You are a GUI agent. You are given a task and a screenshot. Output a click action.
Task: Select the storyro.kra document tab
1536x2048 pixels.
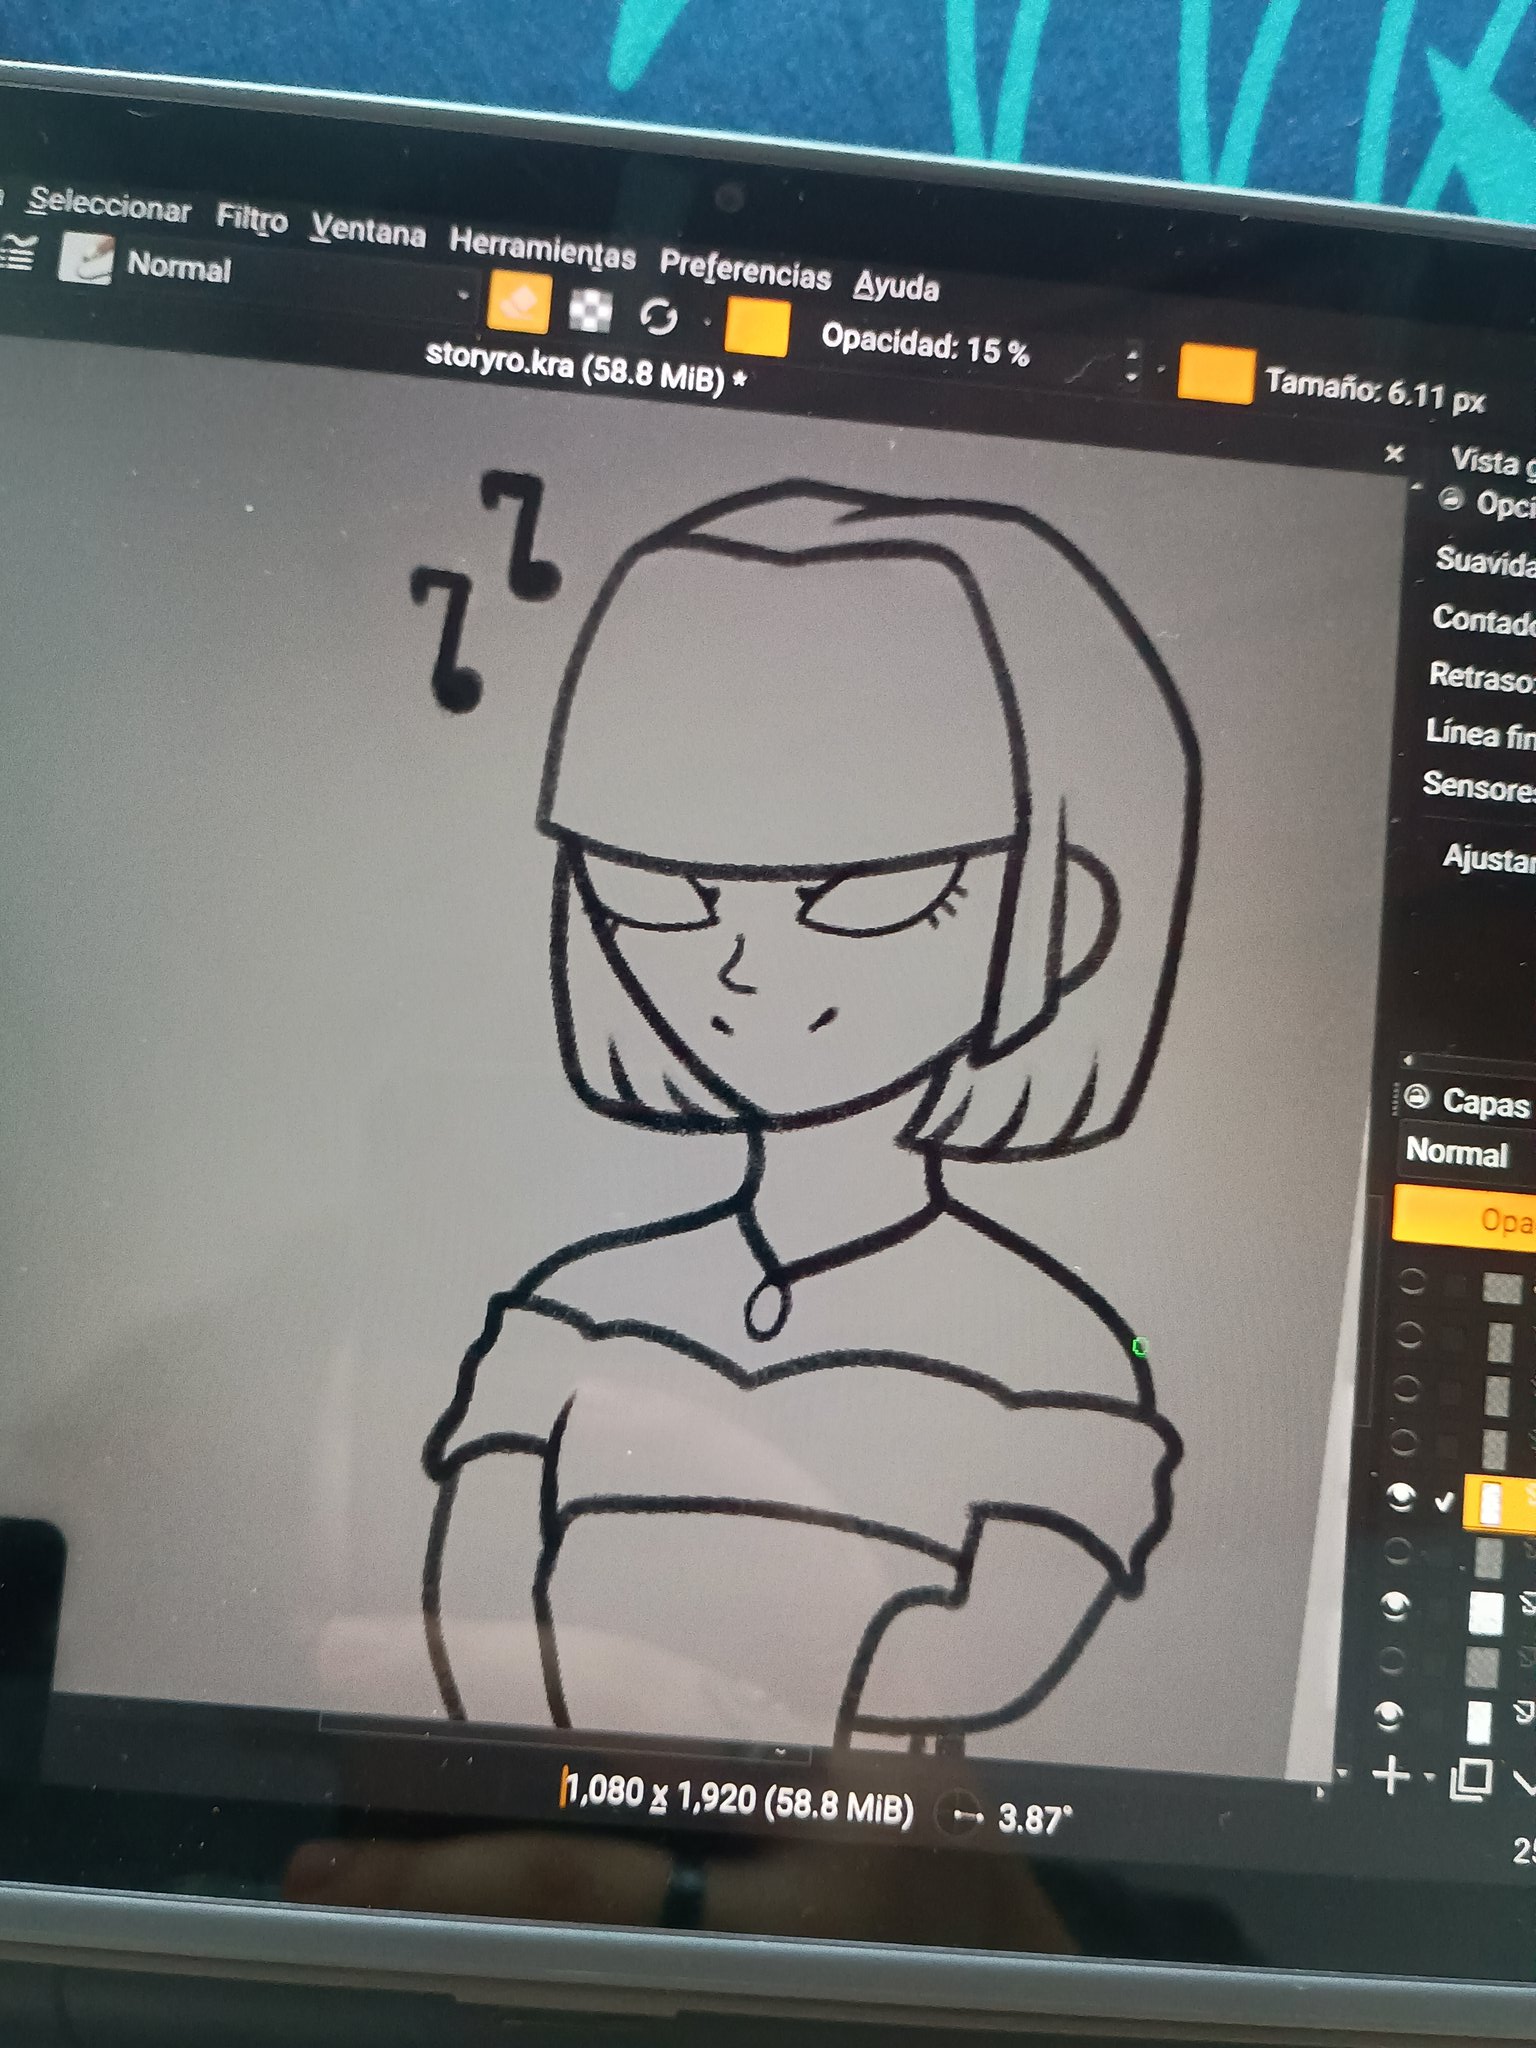coord(585,369)
